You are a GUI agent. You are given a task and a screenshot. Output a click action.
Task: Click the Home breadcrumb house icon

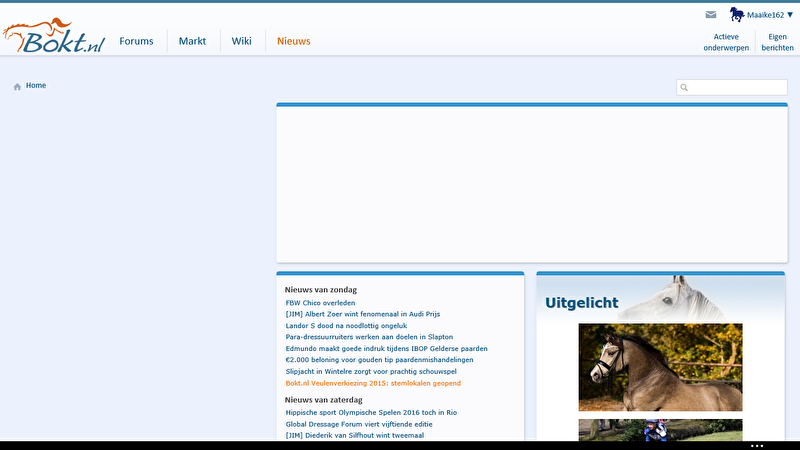(17, 86)
